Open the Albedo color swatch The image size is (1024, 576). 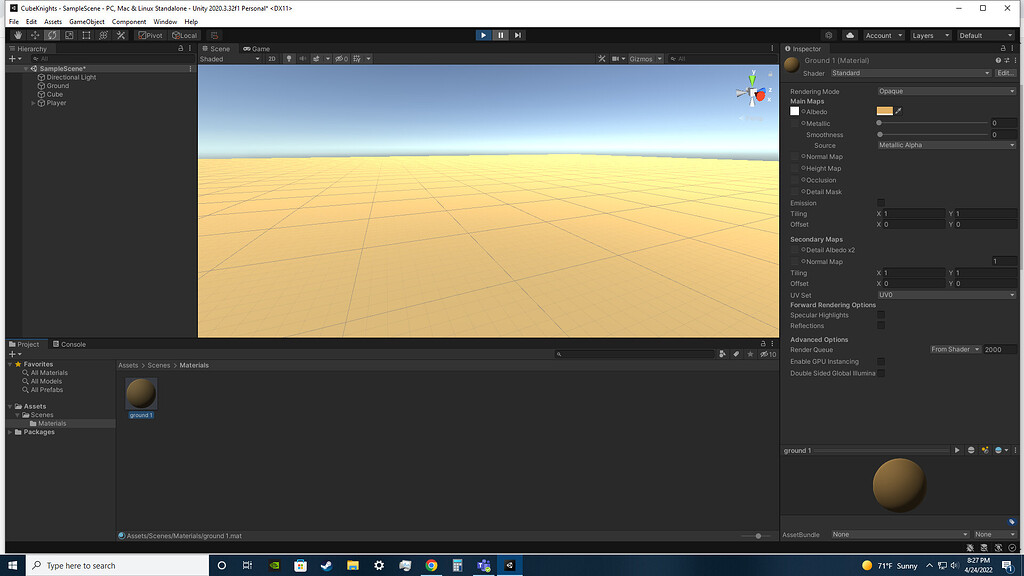(x=885, y=111)
